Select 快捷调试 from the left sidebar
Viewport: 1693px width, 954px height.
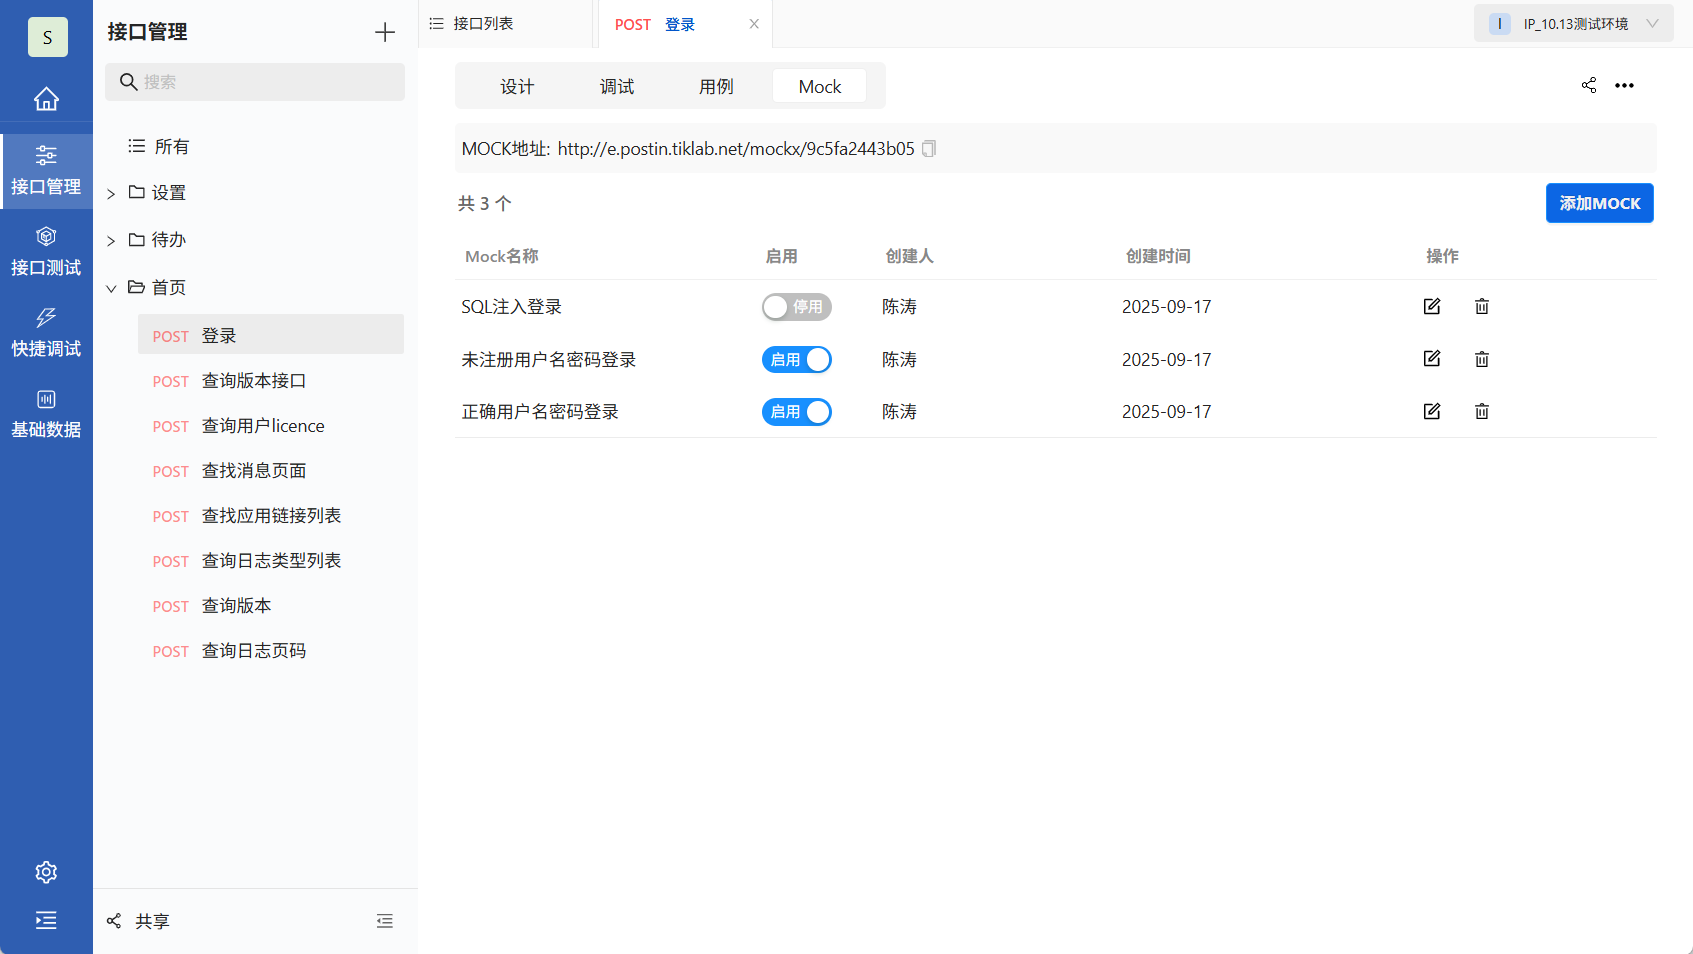point(46,330)
